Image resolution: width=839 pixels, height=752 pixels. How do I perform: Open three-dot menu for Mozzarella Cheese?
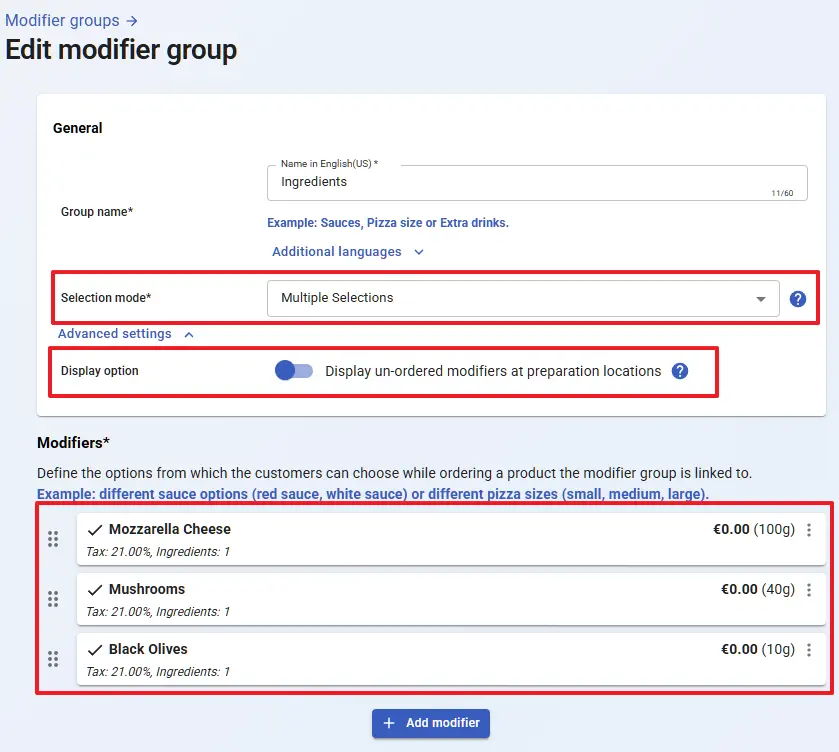(x=809, y=530)
